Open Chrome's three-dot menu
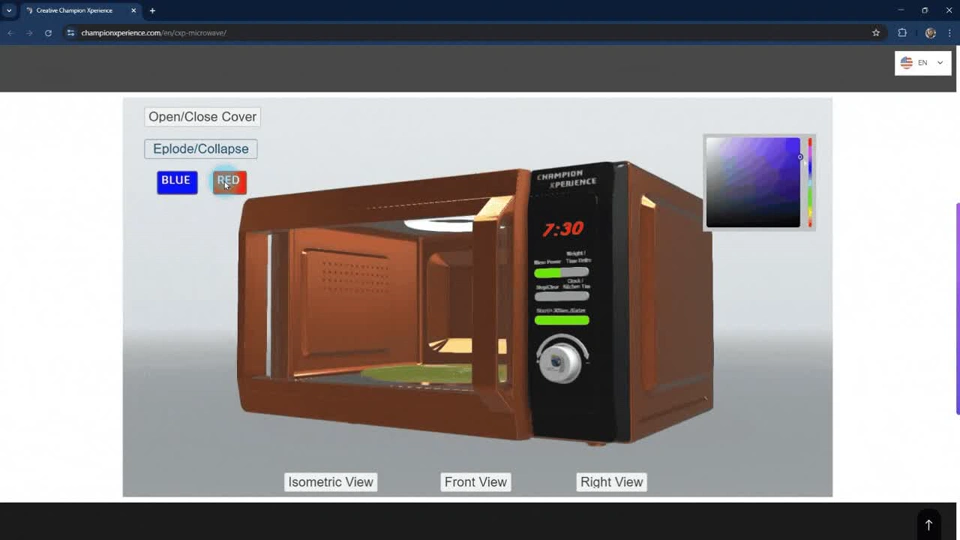Screen dimensions: 960x540 point(949,33)
